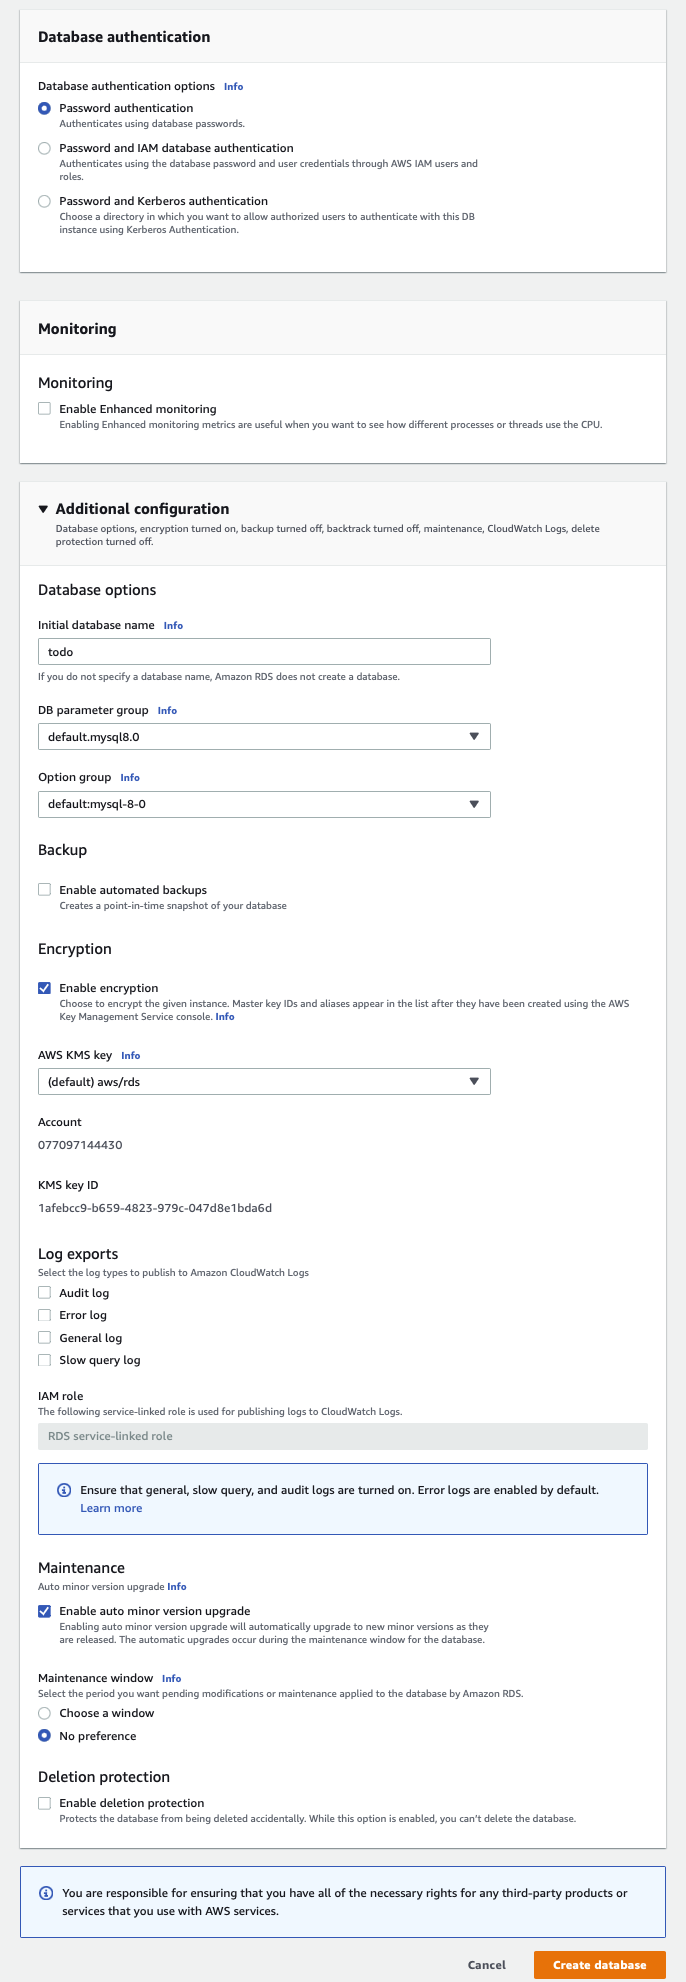Open the AWS KMS key dropdown

pyautogui.click(x=264, y=1082)
